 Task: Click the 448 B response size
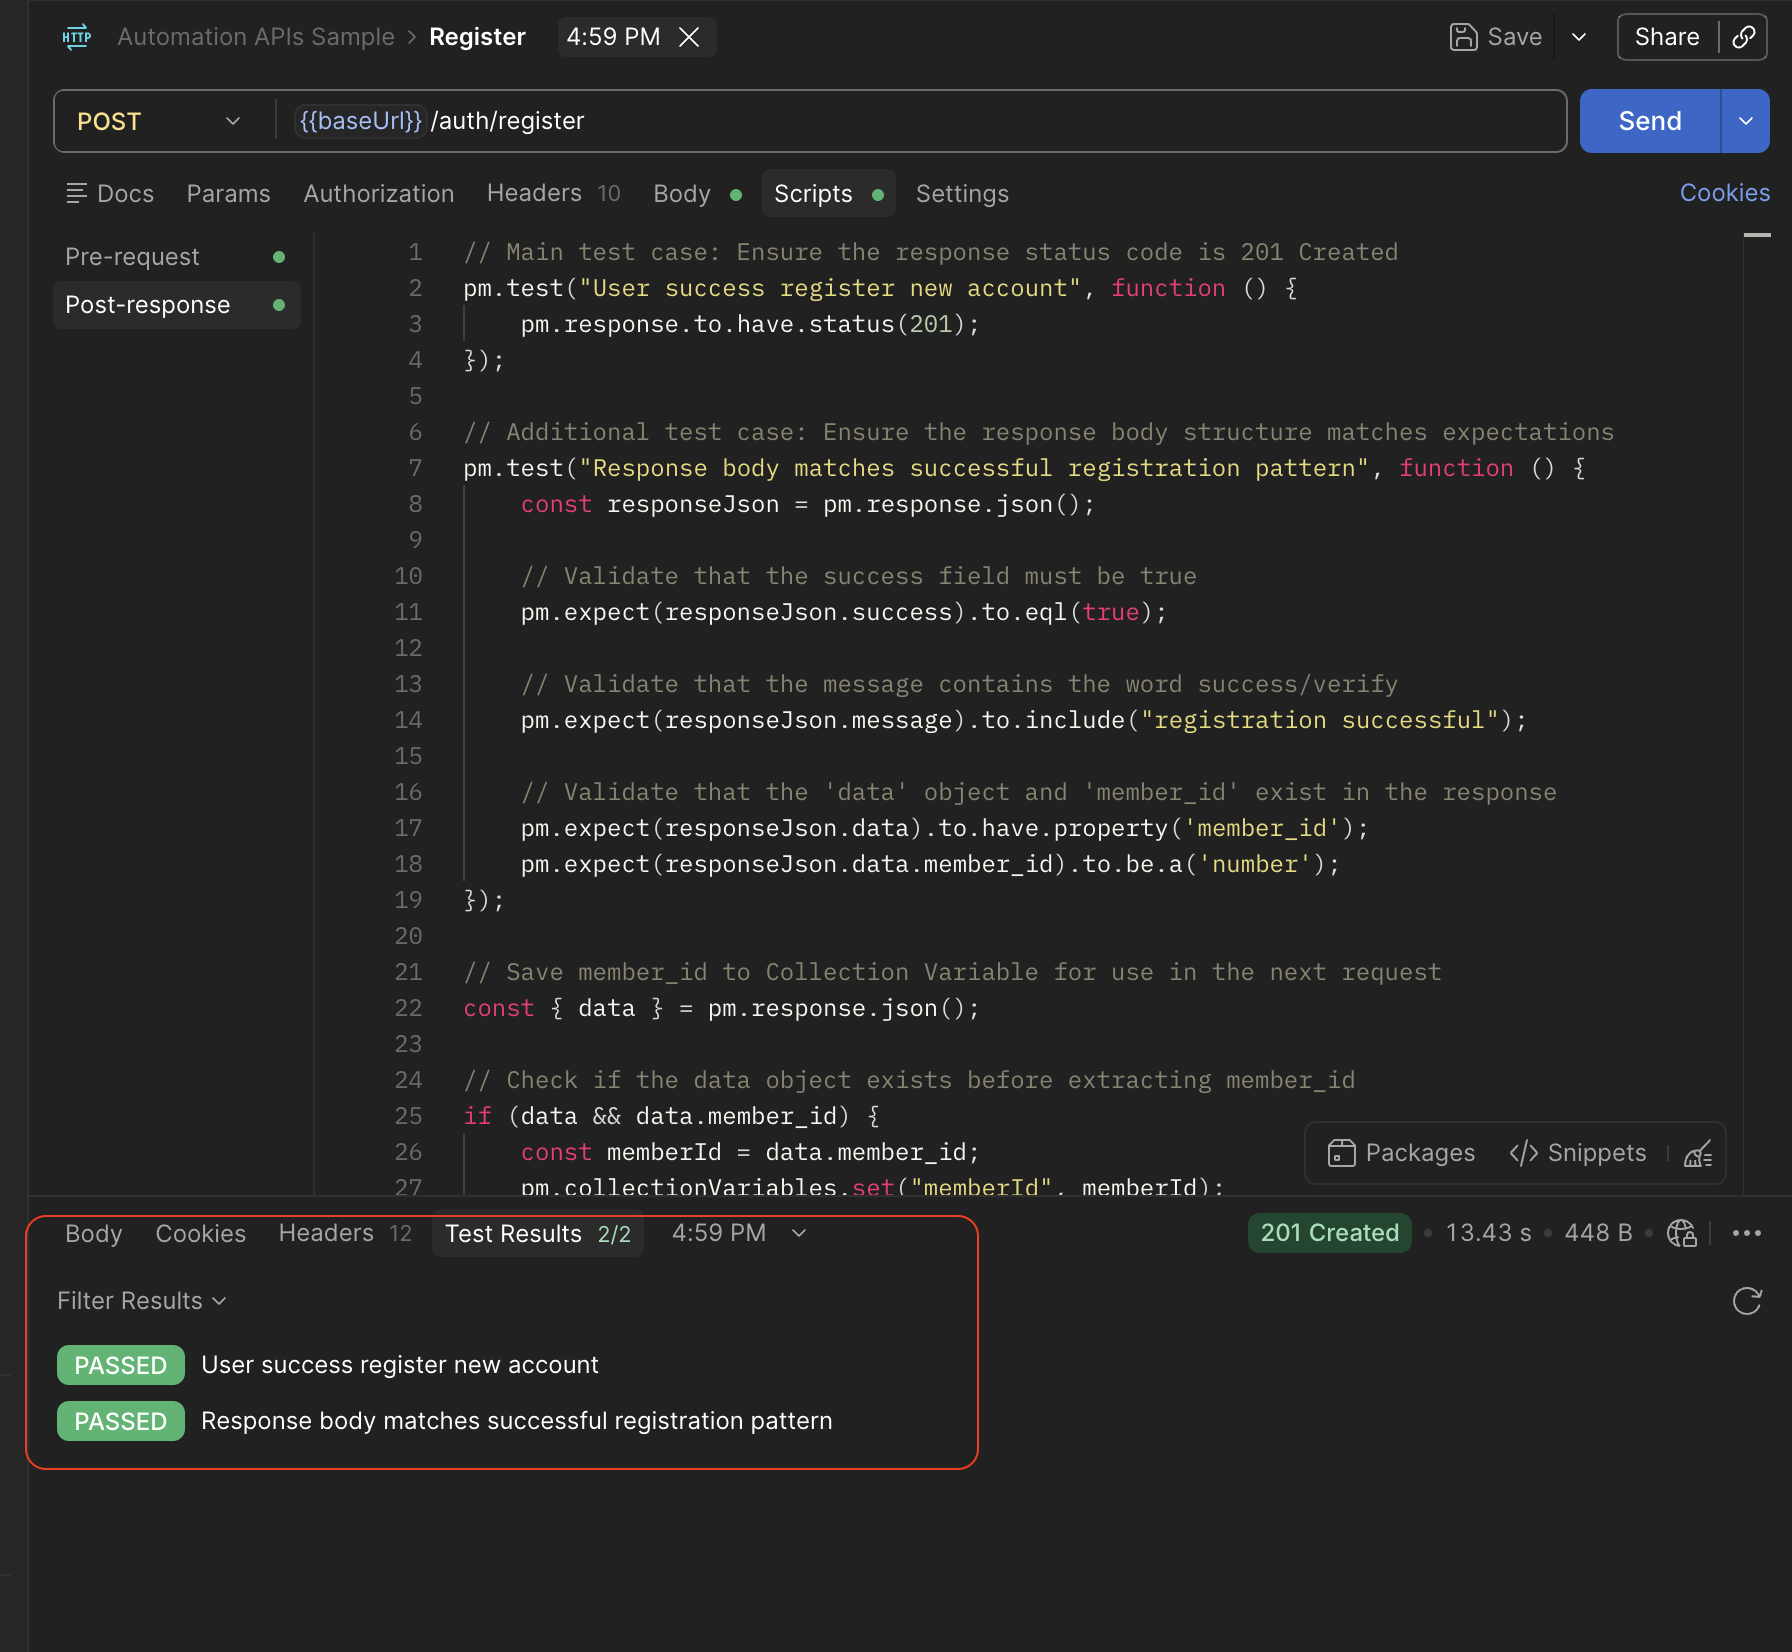click(x=1598, y=1233)
